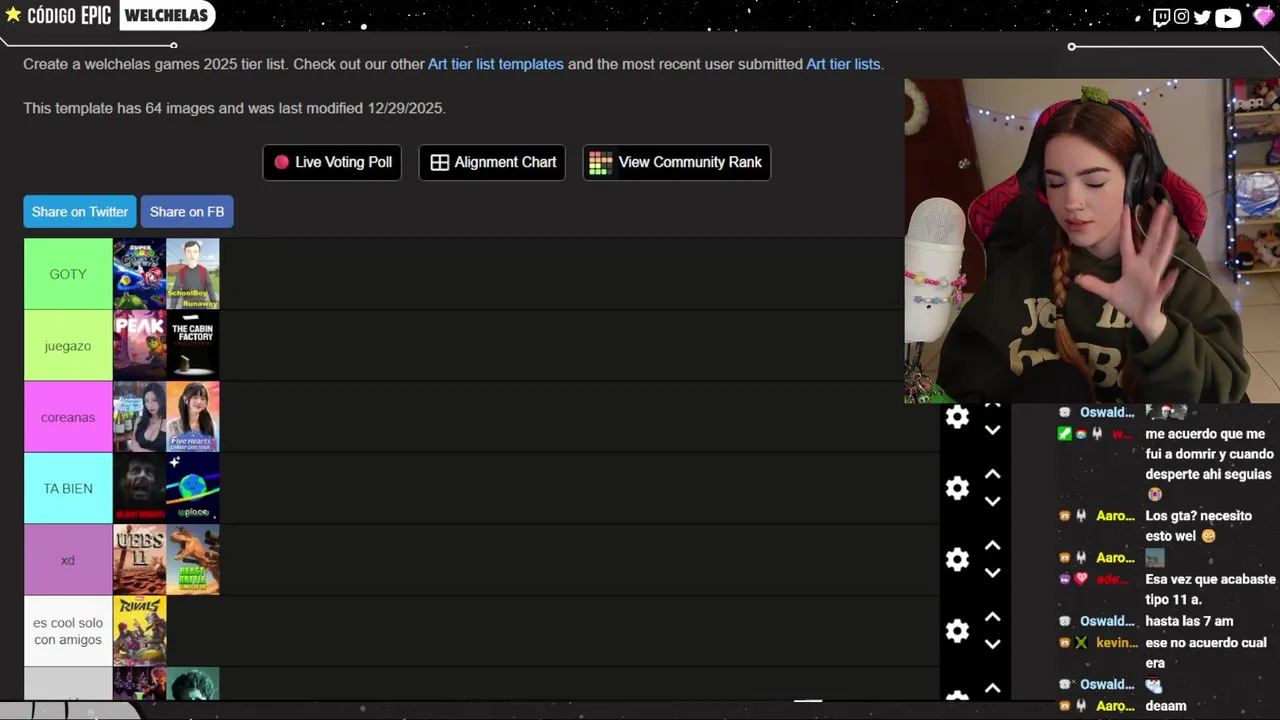Click chat message 'hasta las 7 am'
Image resolution: width=1280 pixels, height=720 pixels.
coord(1192,621)
